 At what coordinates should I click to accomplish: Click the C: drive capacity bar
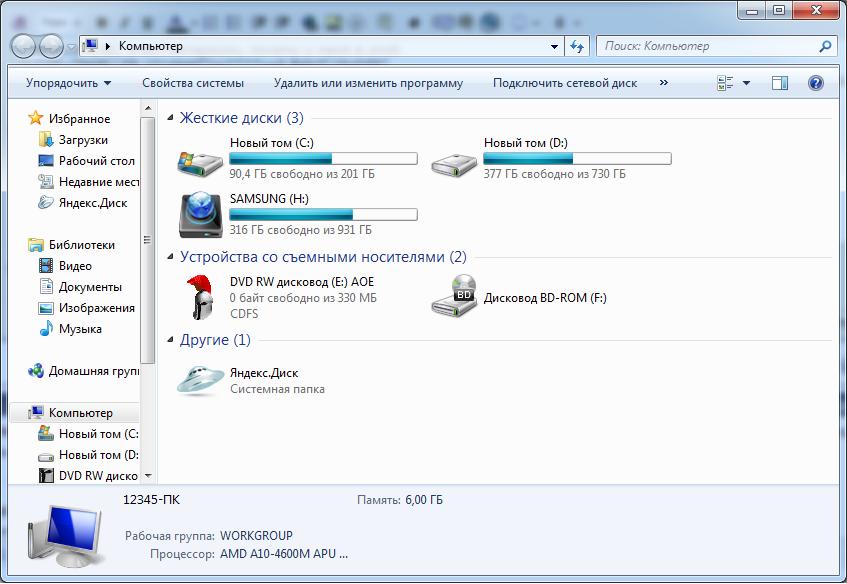tap(323, 158)
